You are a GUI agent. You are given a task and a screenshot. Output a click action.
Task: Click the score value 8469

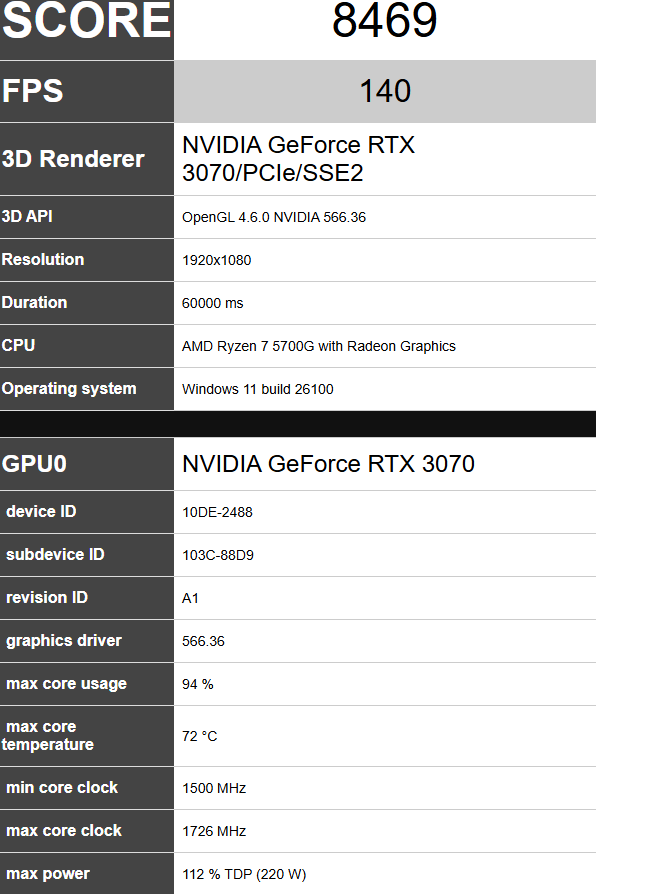[385, 22]
